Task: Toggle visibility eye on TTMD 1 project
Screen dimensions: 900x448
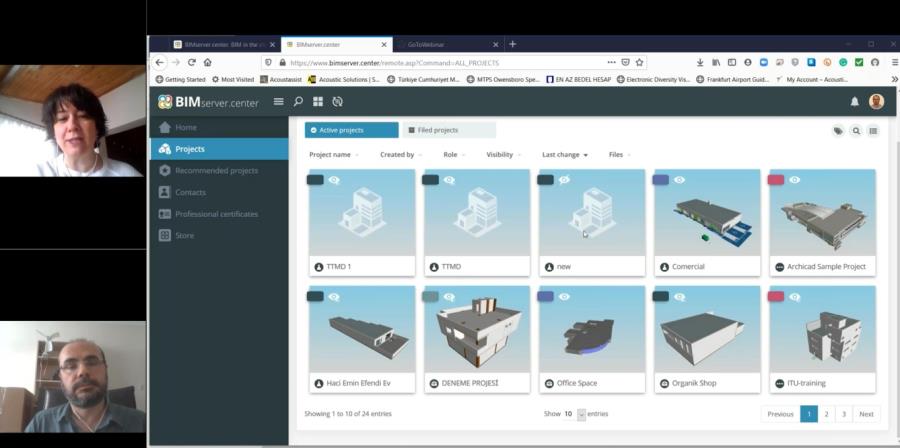Action: tap(334, 180)
